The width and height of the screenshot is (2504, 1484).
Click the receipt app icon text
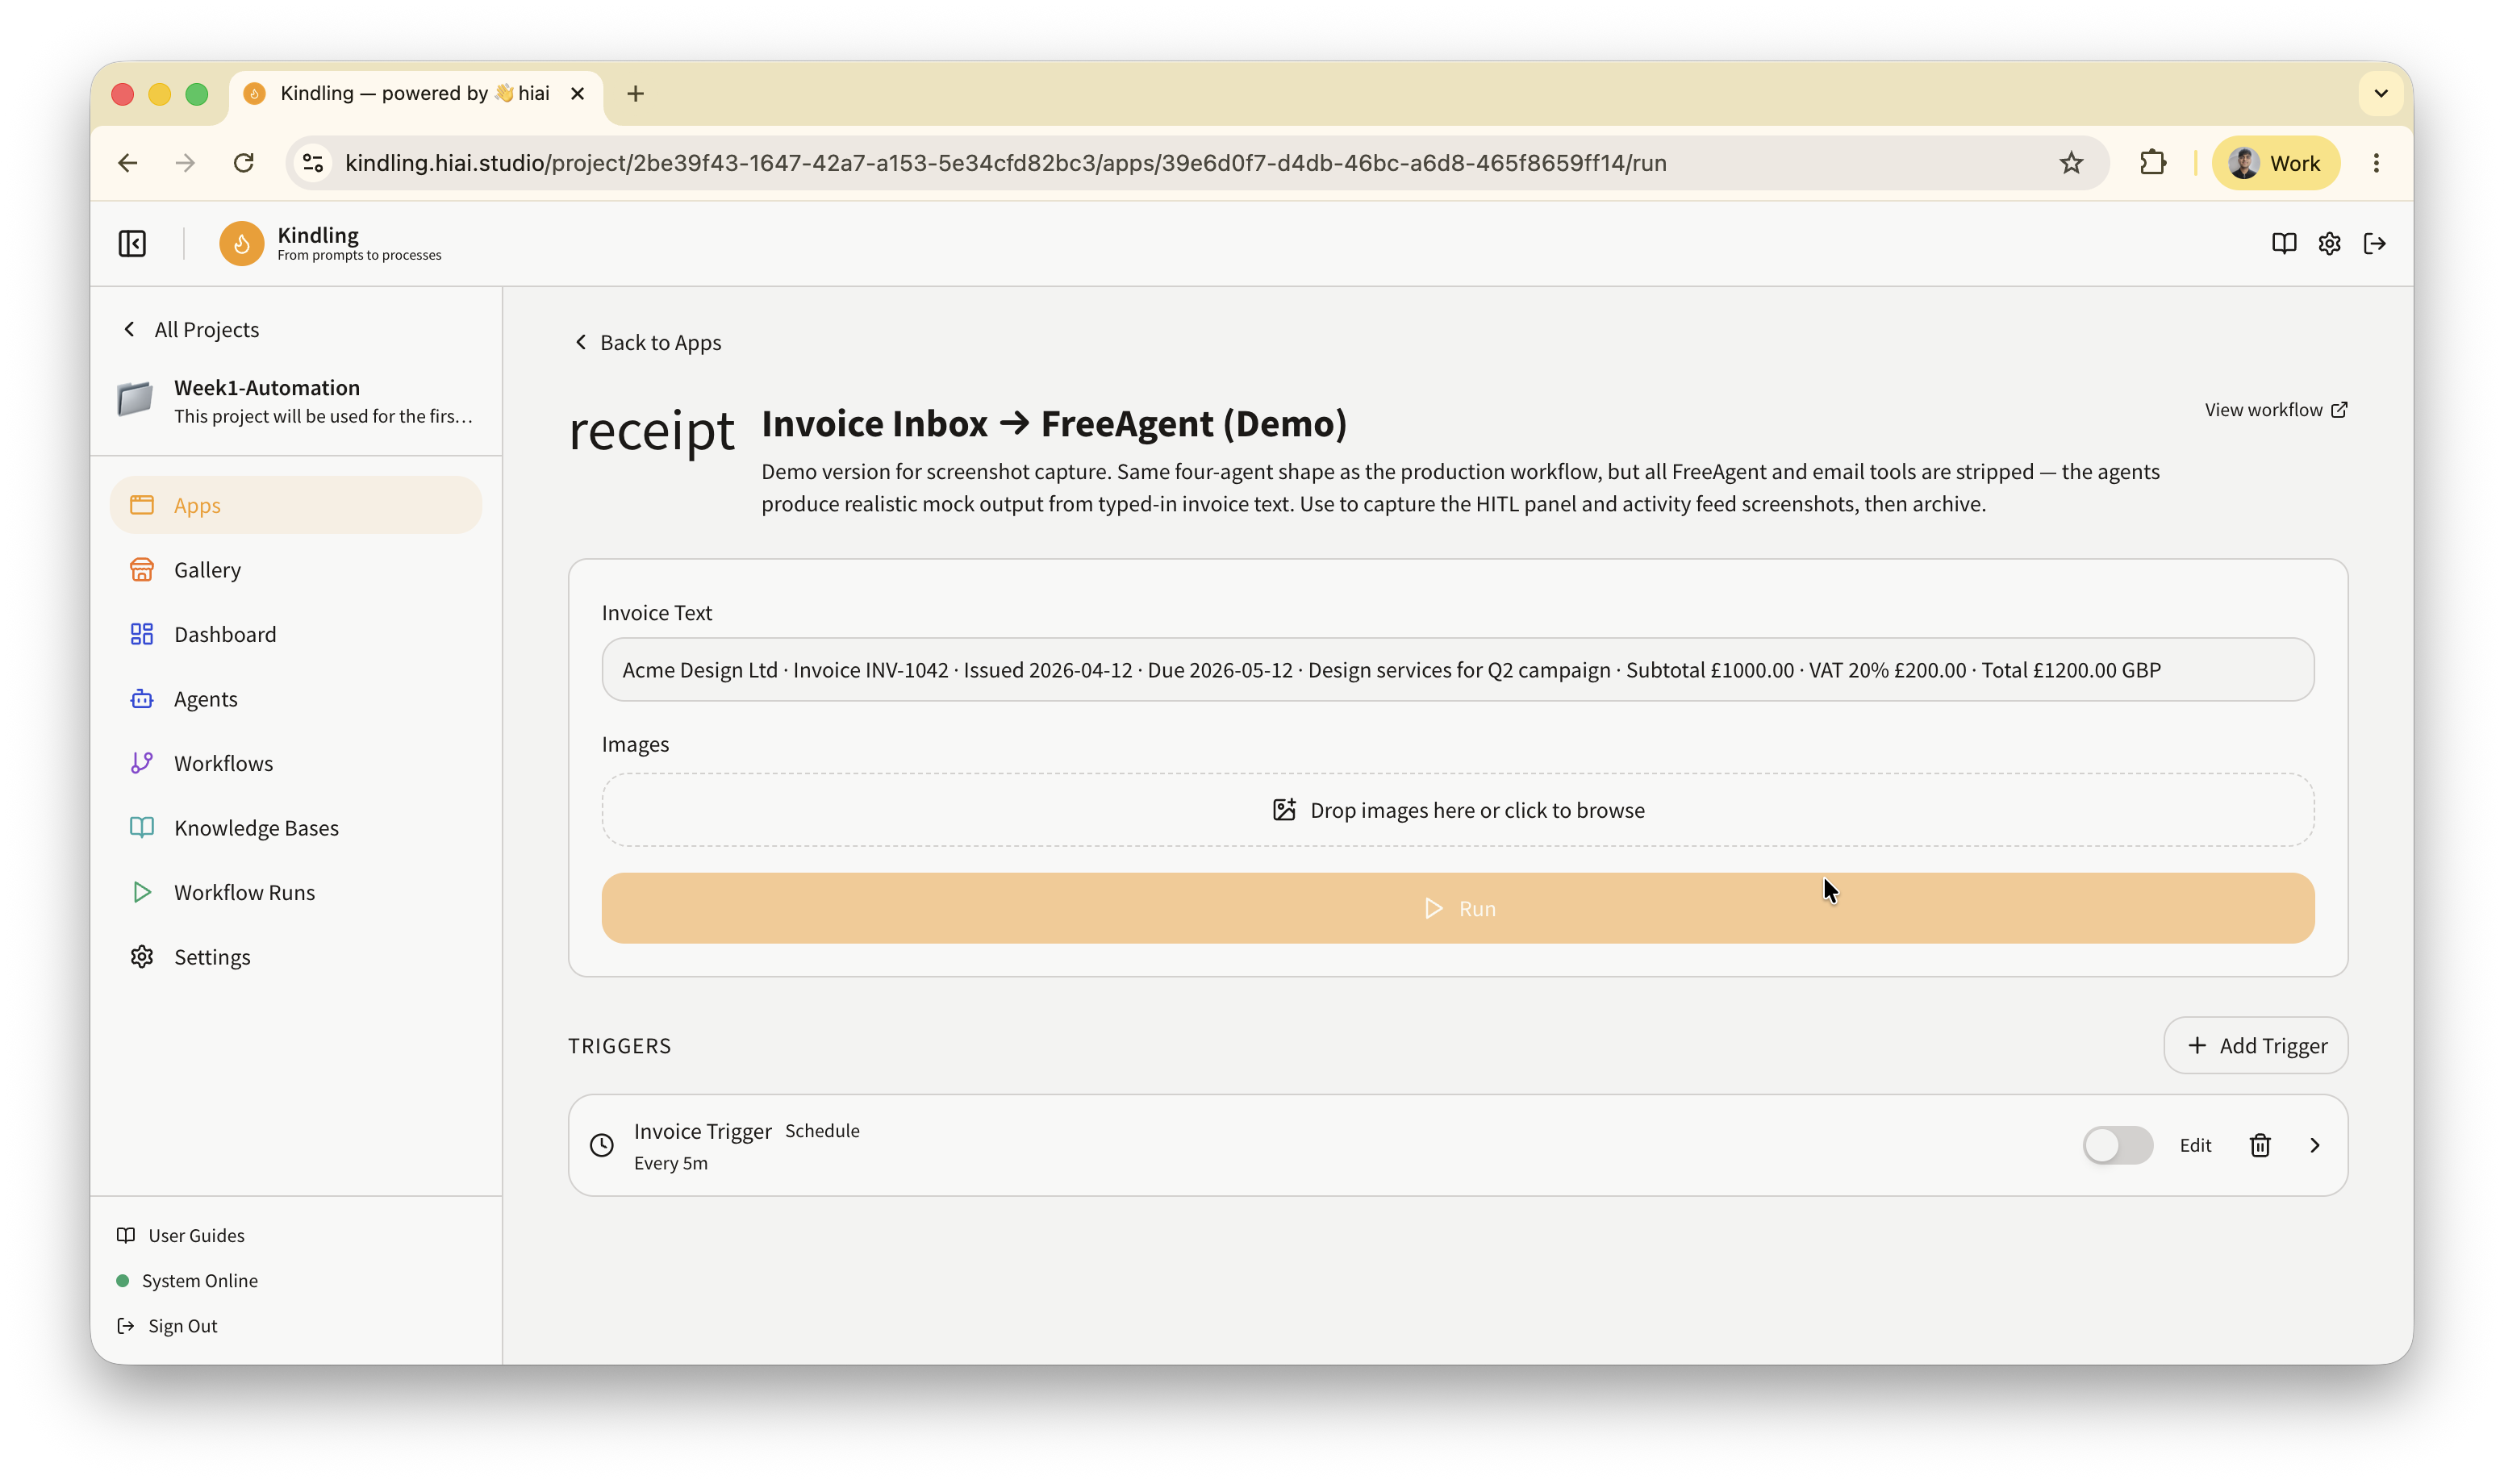click(651, 431)
